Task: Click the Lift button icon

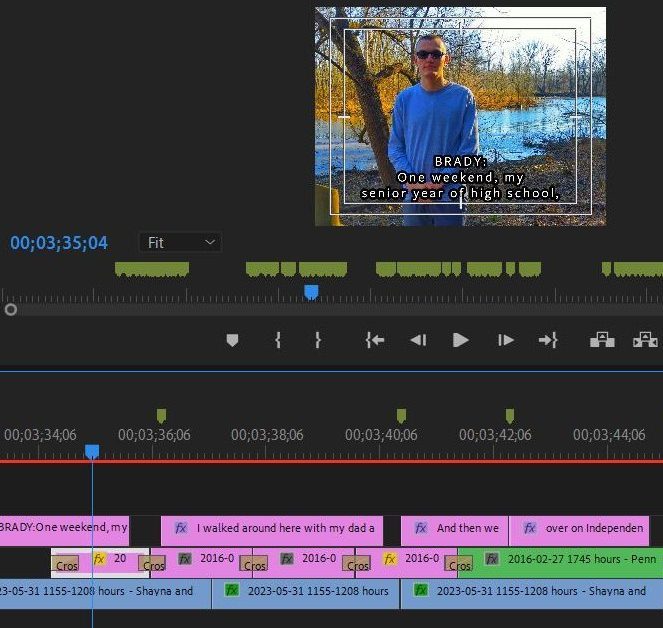Action: 602,340
